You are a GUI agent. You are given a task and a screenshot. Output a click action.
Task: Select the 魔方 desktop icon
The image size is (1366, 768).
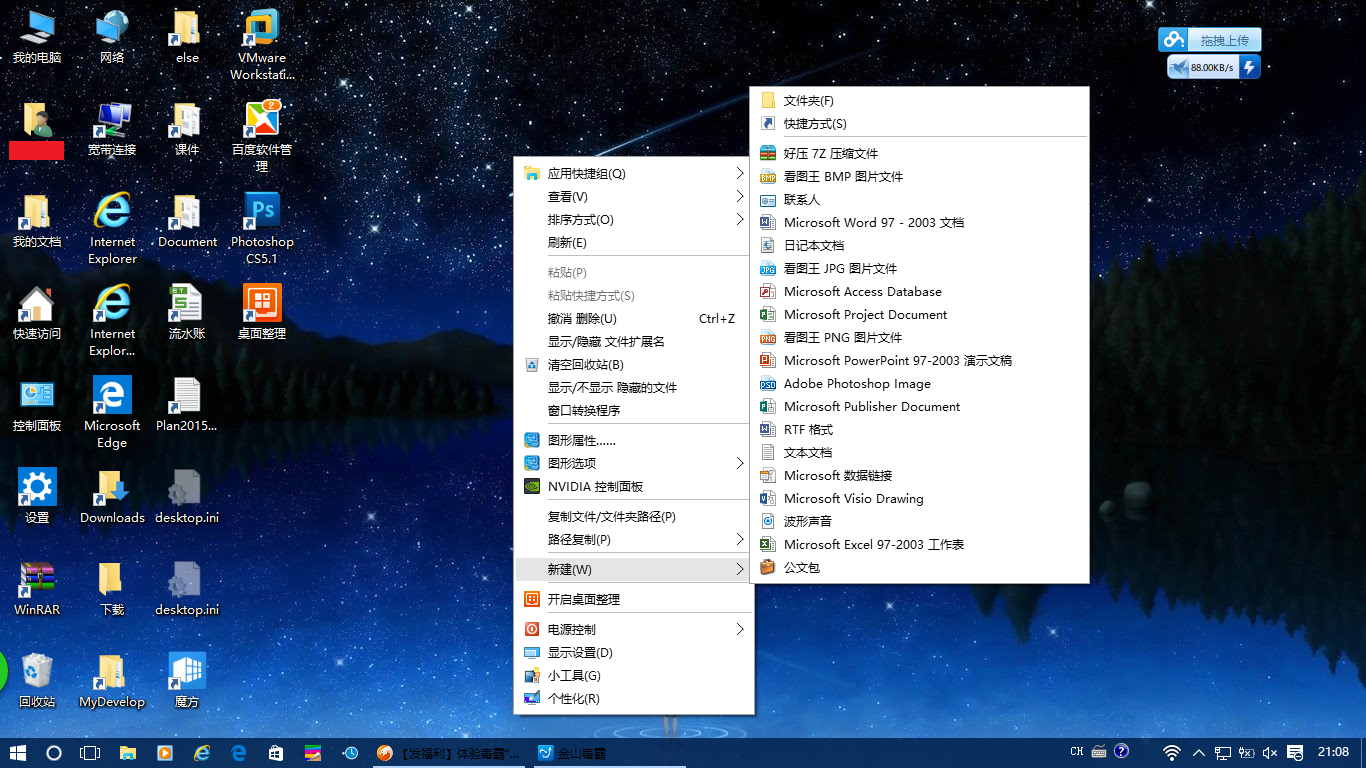[187, 680]
